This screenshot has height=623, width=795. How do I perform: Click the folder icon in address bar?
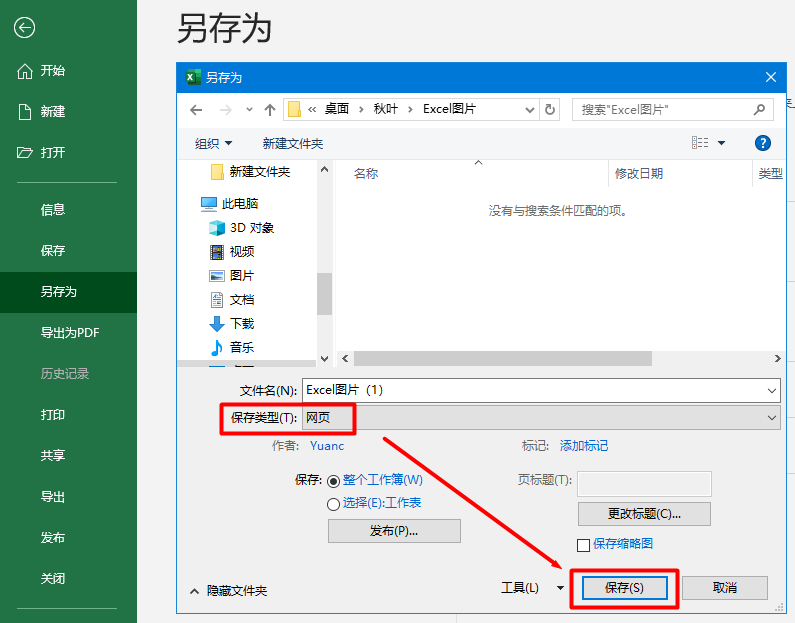(x=295, y=109)
